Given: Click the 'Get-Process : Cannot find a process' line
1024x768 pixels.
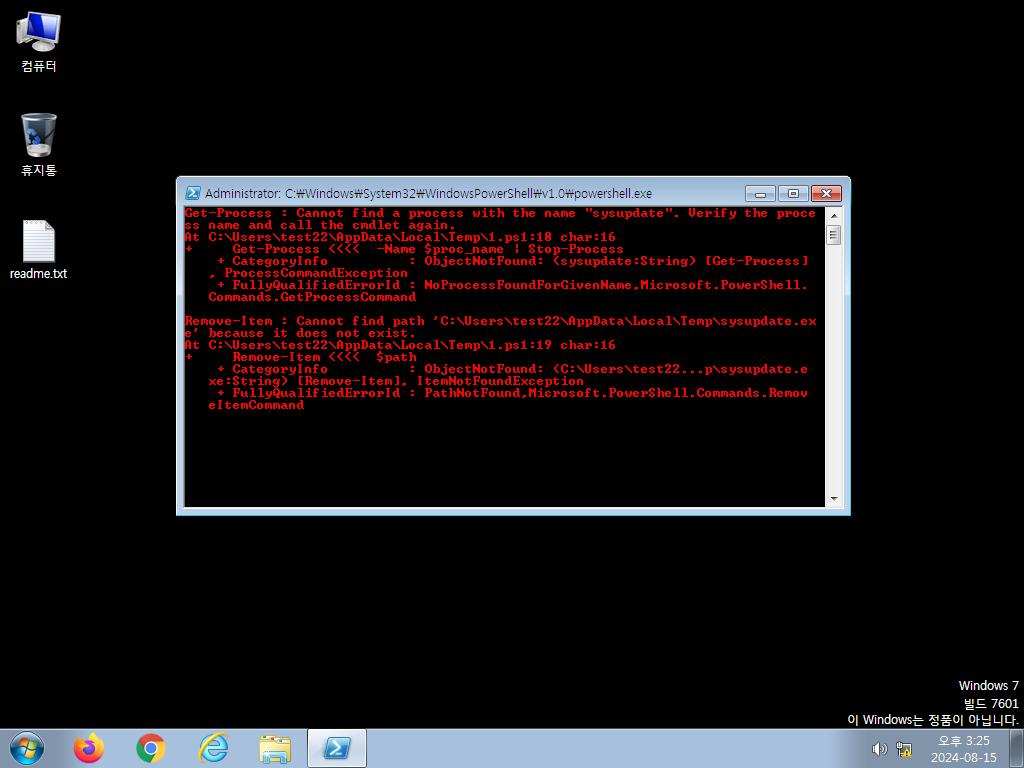Looking at the screenshot, I should coord(500,214).
